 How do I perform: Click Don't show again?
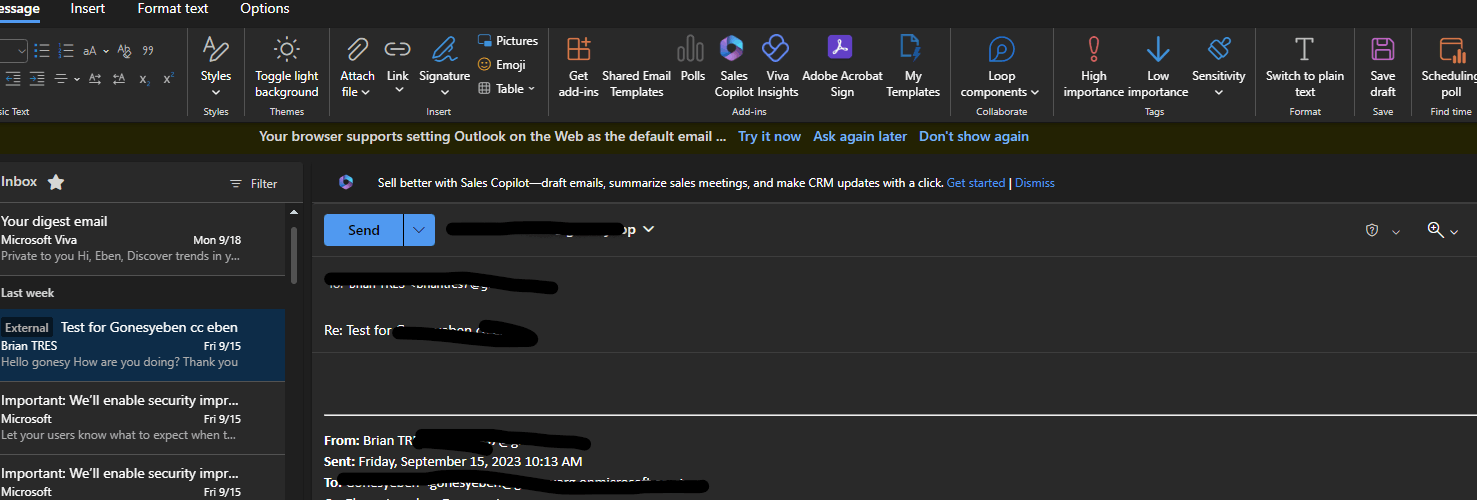(x=974, y=137)
